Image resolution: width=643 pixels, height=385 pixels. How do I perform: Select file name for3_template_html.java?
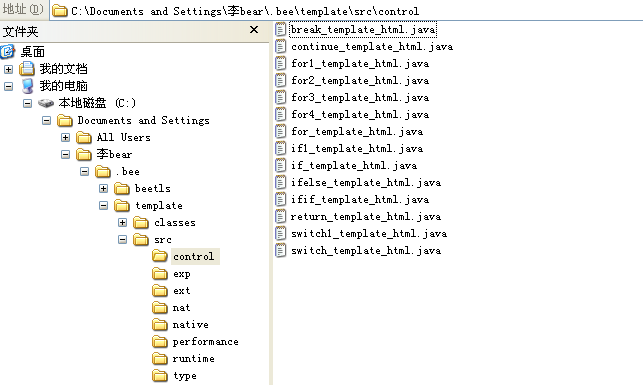click(360, 98)
